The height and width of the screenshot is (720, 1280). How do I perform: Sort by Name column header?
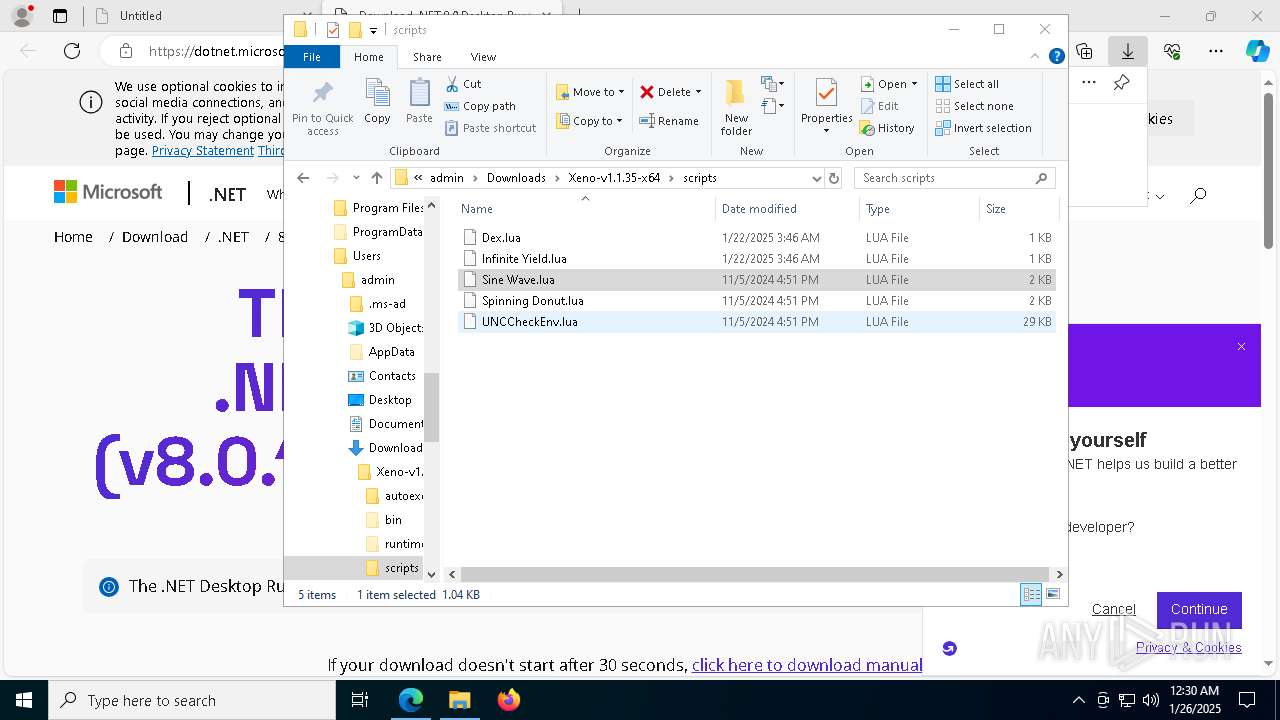585,209
